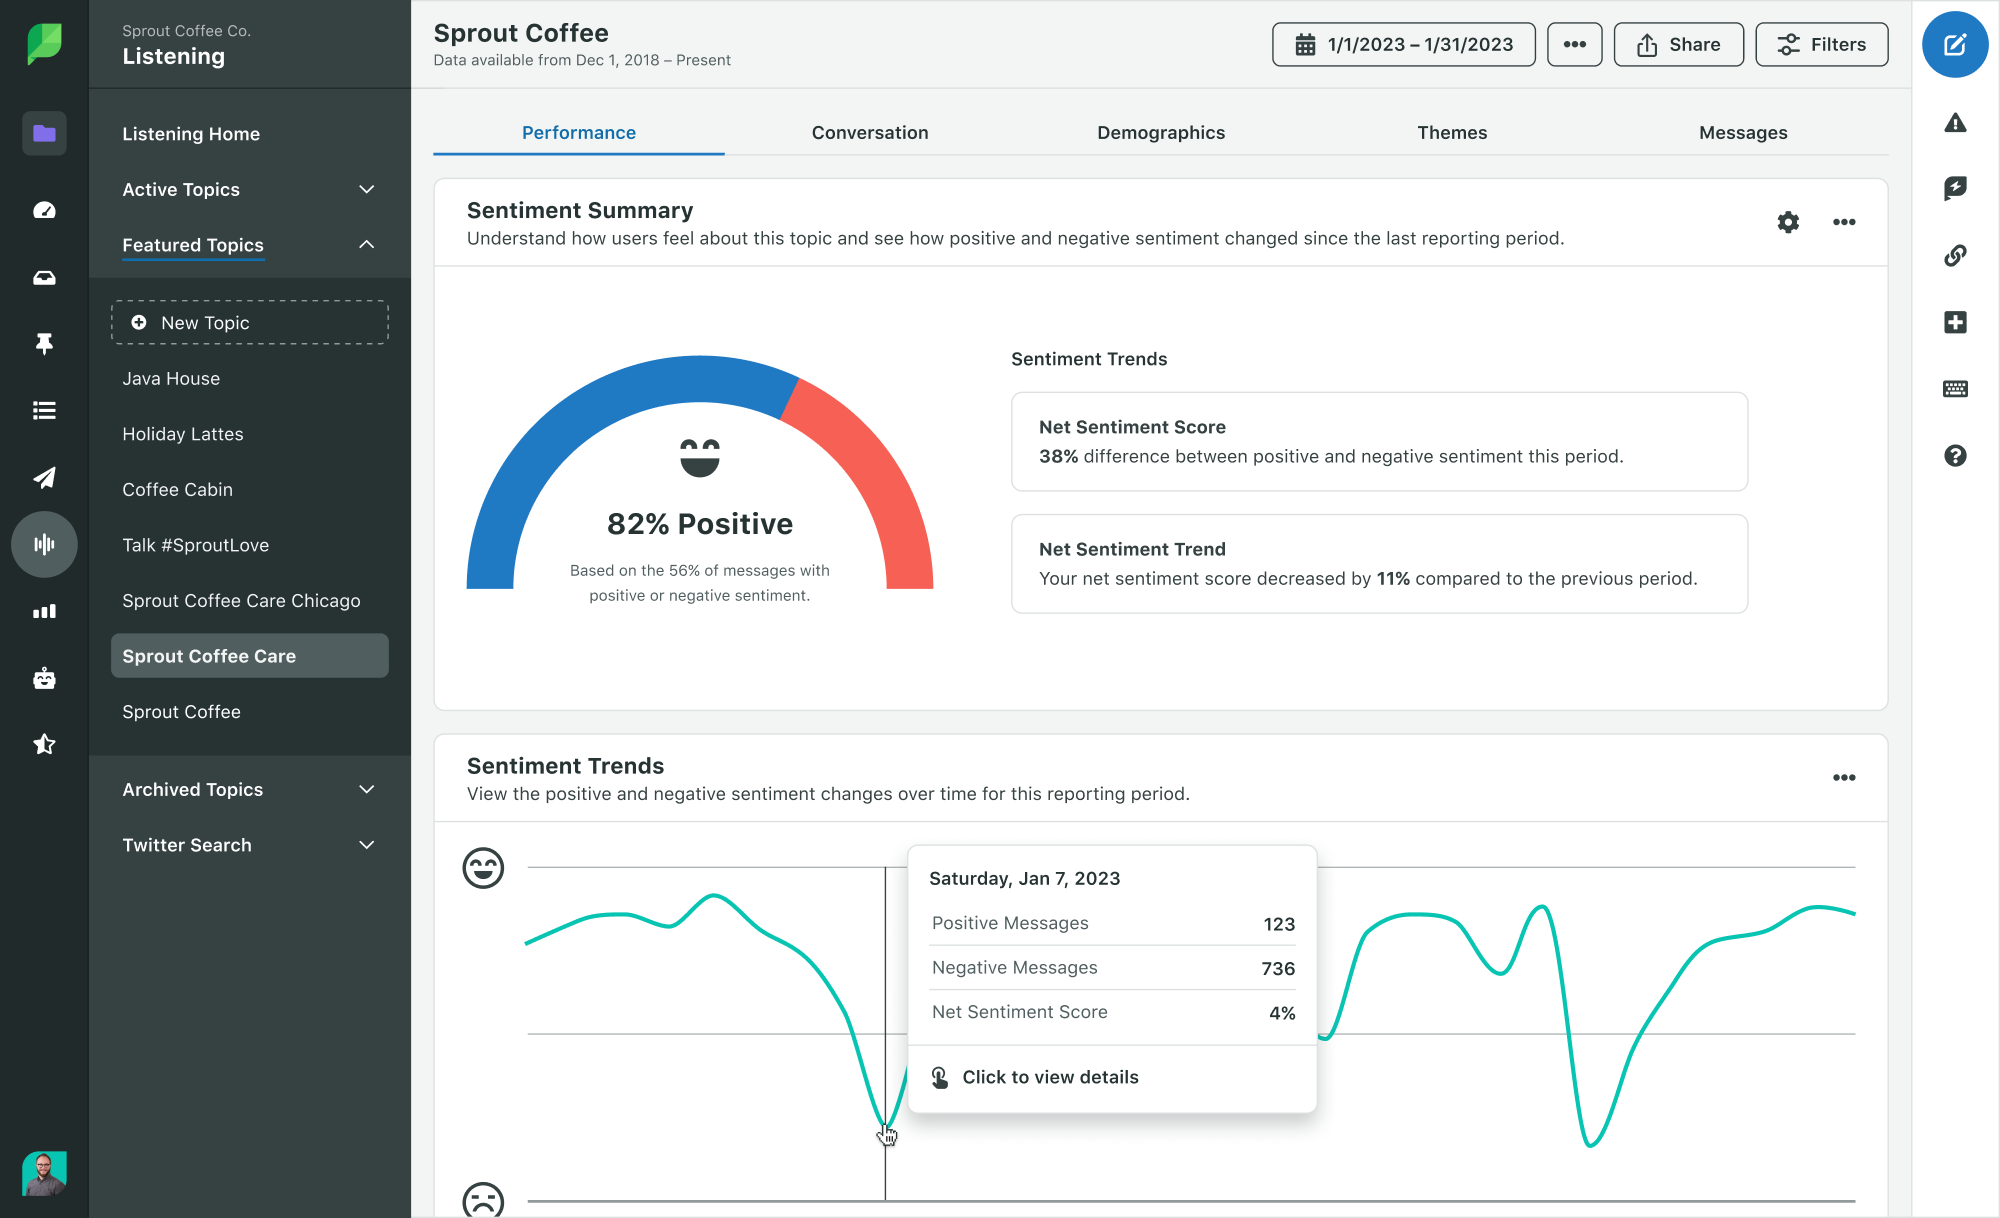2000x1218 pixels.
Task: Expand the Active Topics section
Action: point(364,188)
